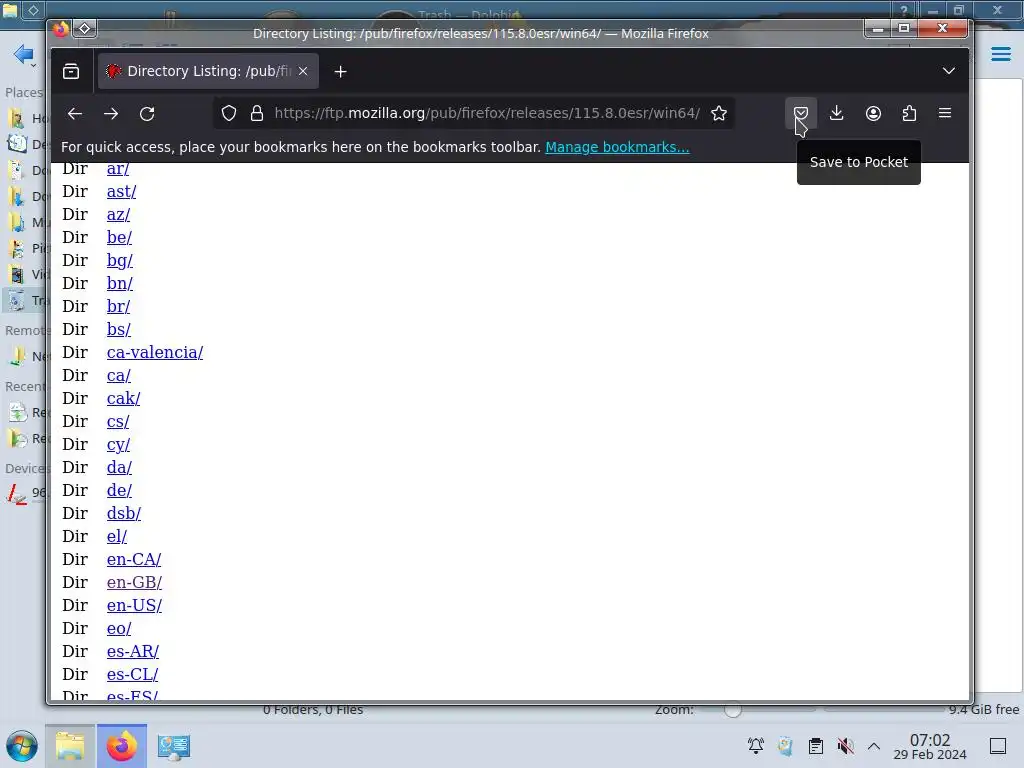Image resolution: width=1024 pixels, height=768 pixels.
Task: Open the el/ directory
Action: pos(117,537)
